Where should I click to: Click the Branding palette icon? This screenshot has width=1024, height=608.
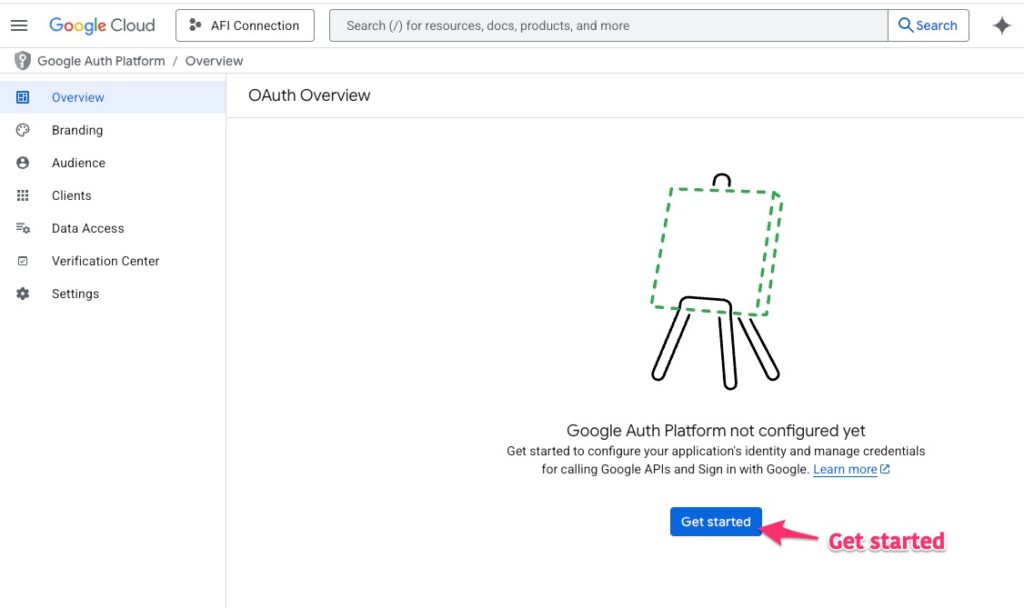(23, 130)
